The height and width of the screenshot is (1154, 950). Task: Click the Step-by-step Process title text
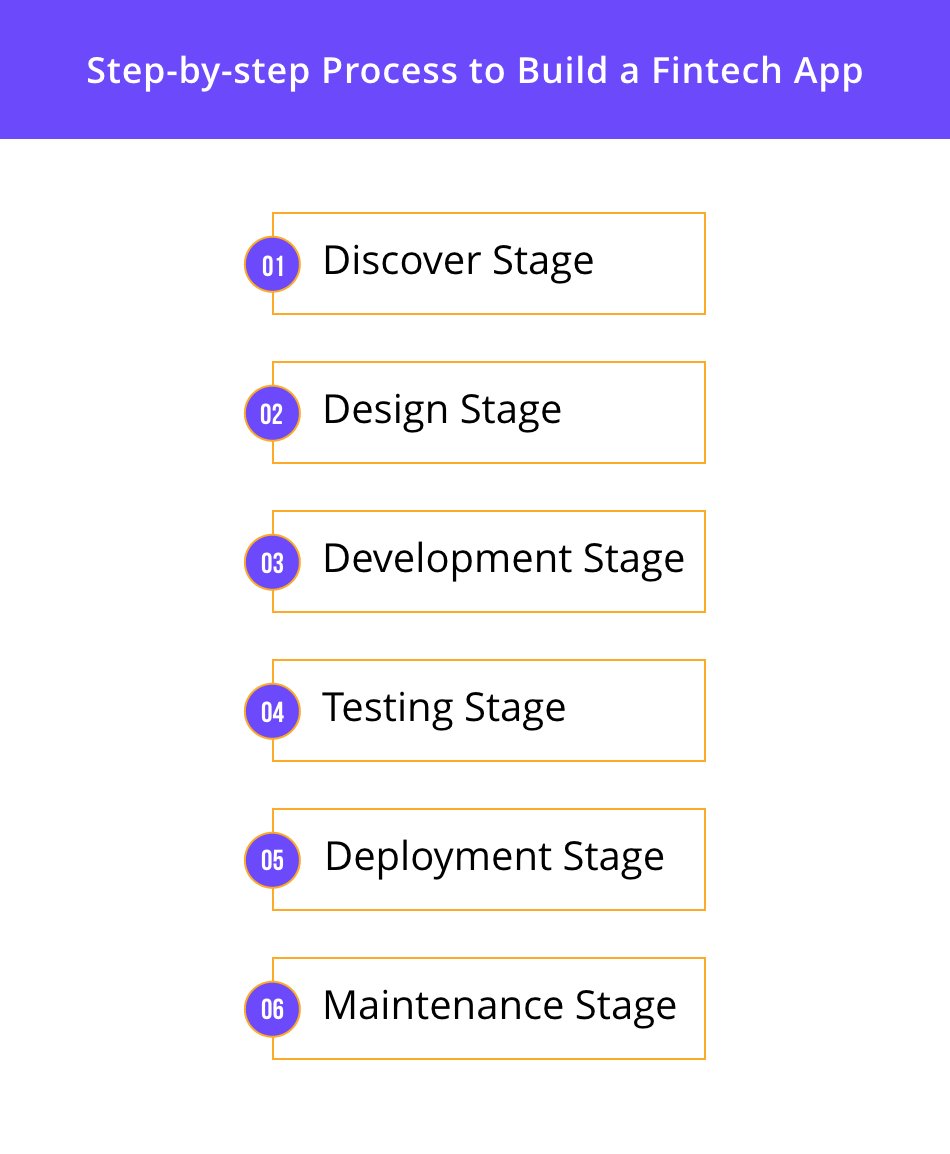pos(474,71)
